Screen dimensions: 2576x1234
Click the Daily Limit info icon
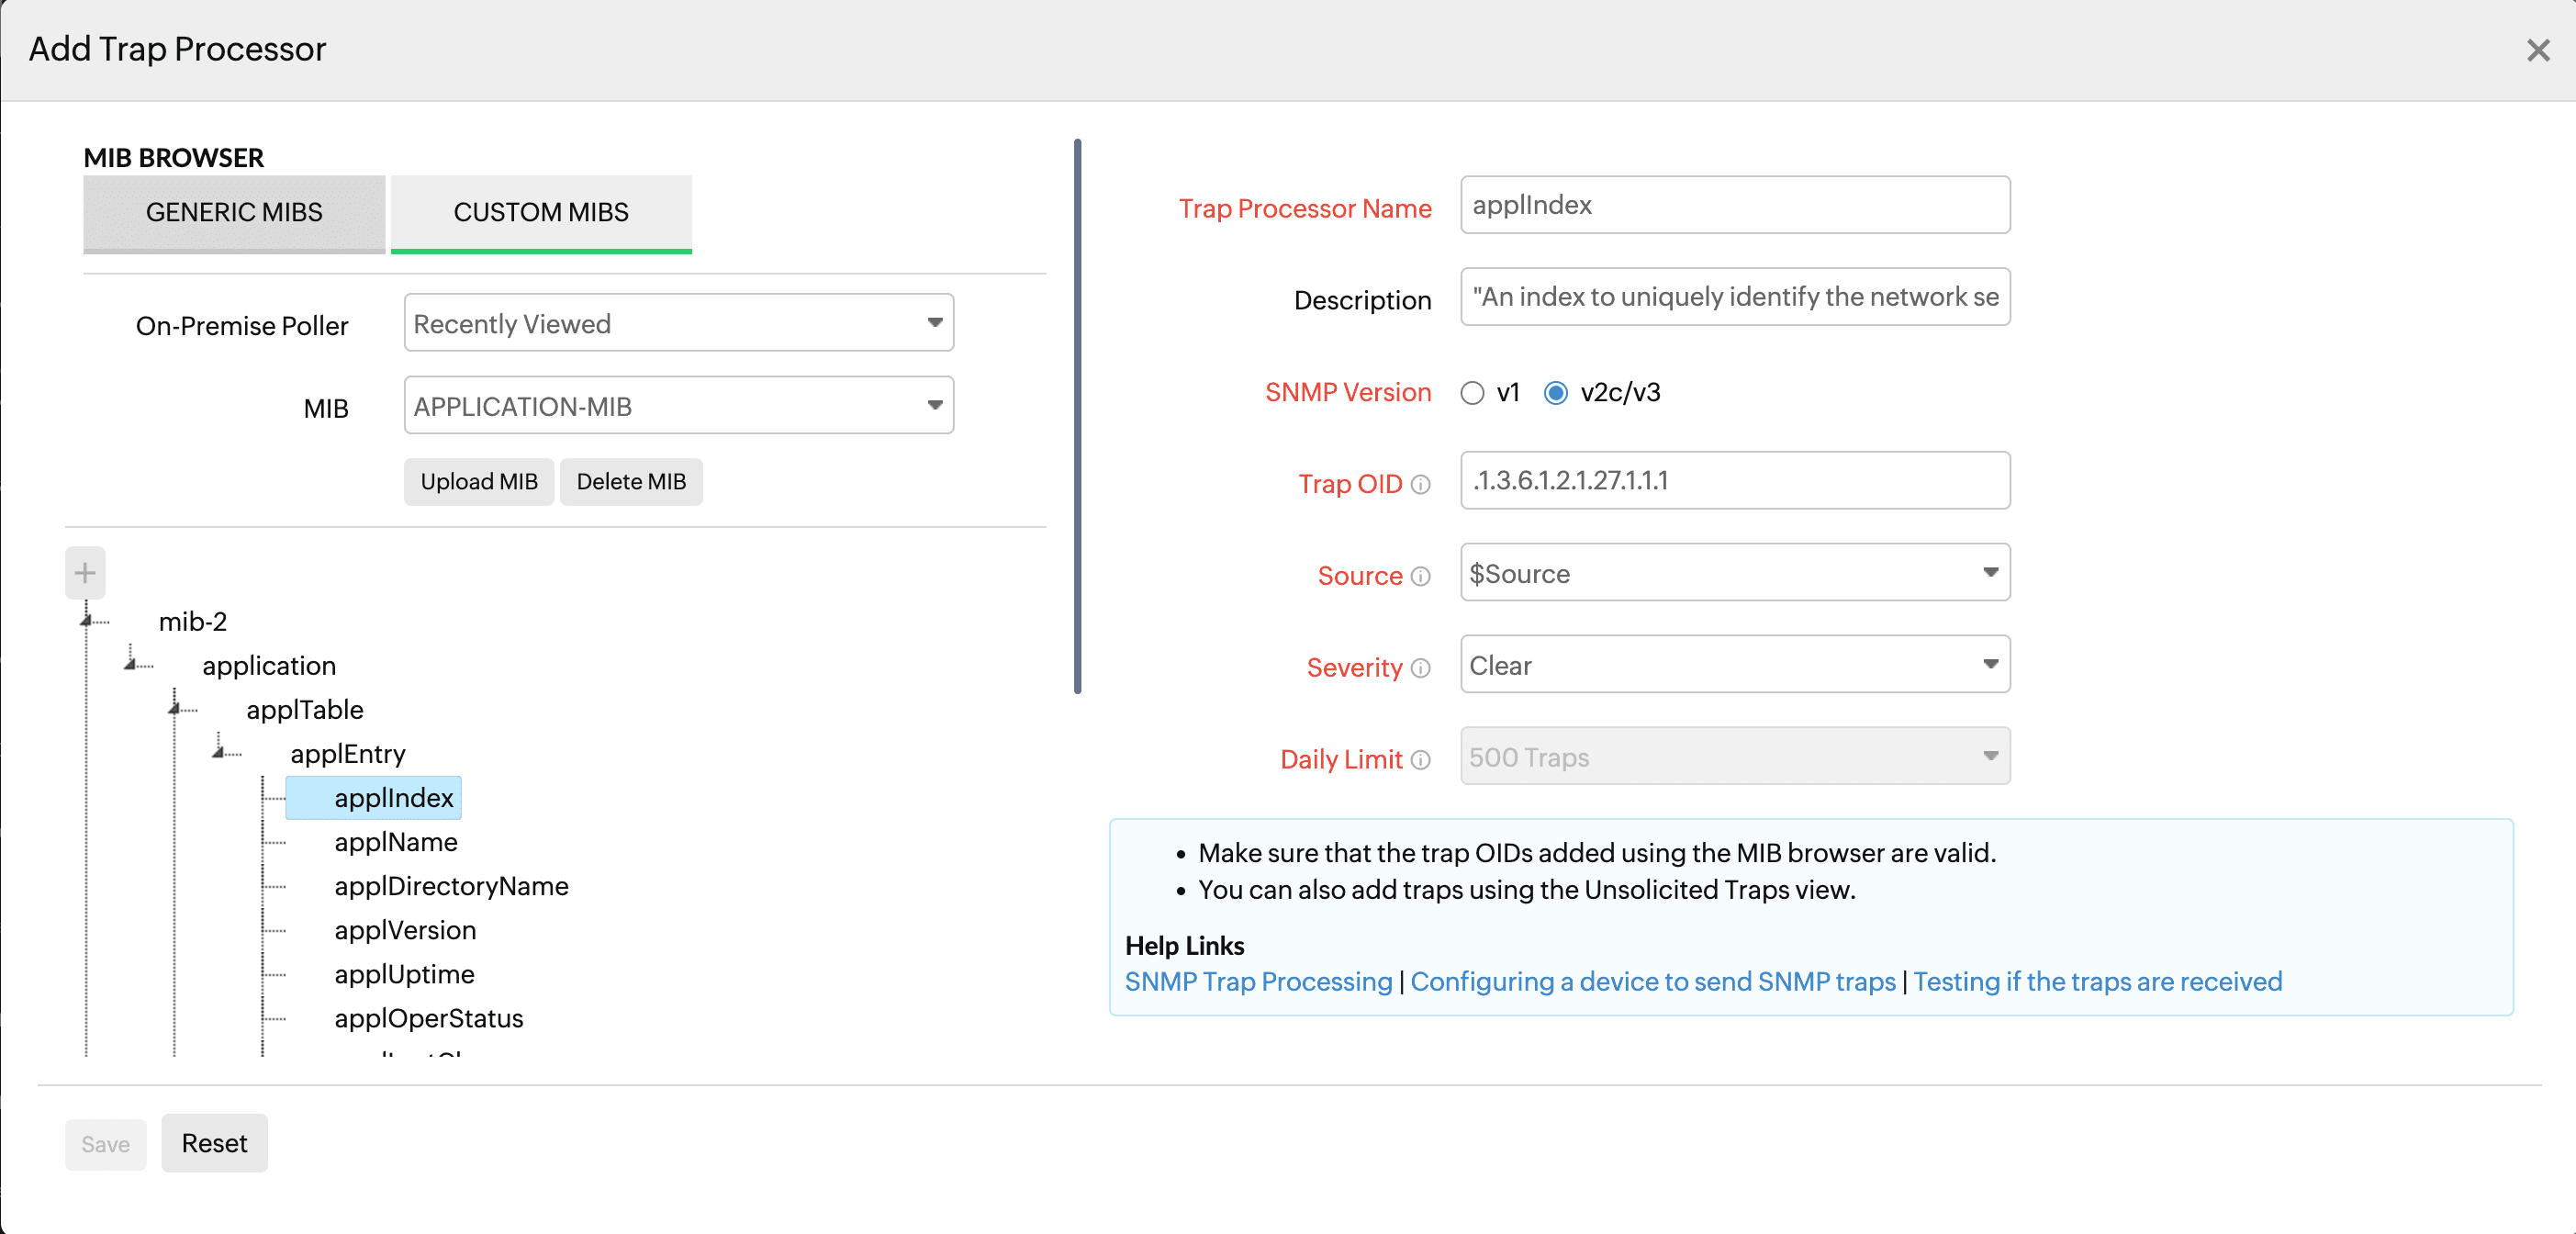click(1420, 760)
